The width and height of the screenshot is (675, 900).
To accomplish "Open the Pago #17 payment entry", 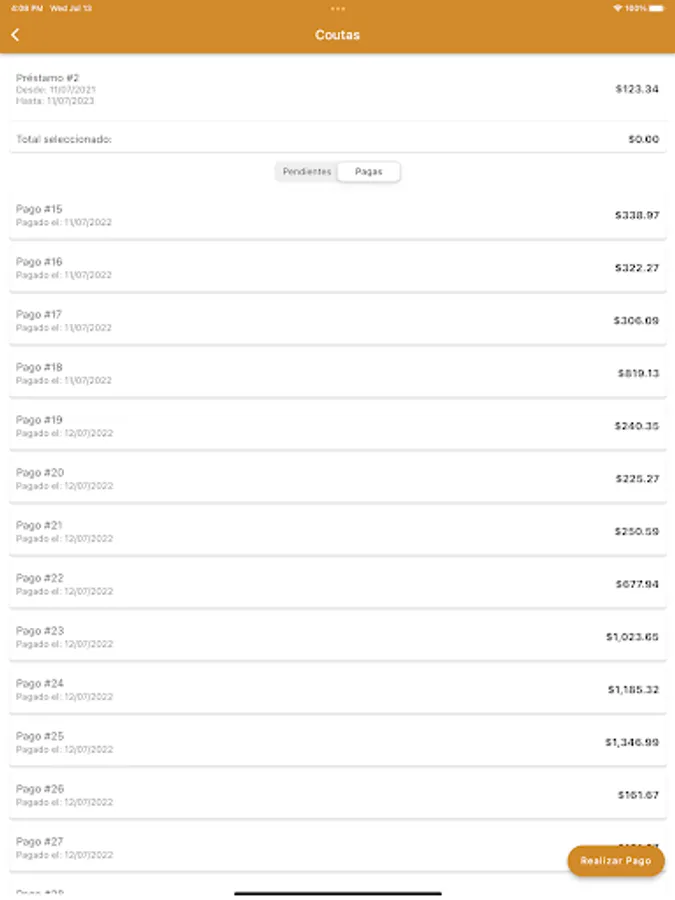I will (337, 321).
